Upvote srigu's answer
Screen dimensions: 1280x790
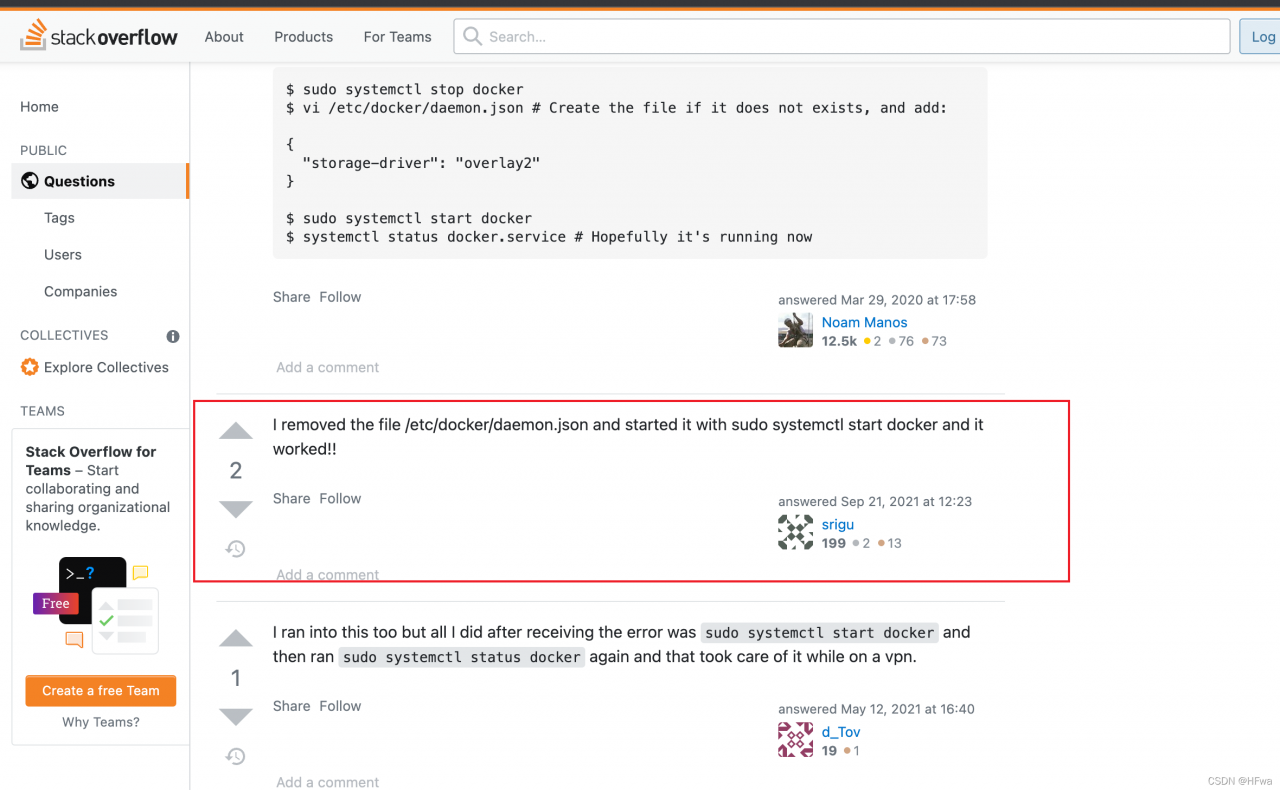pos(235,430)
